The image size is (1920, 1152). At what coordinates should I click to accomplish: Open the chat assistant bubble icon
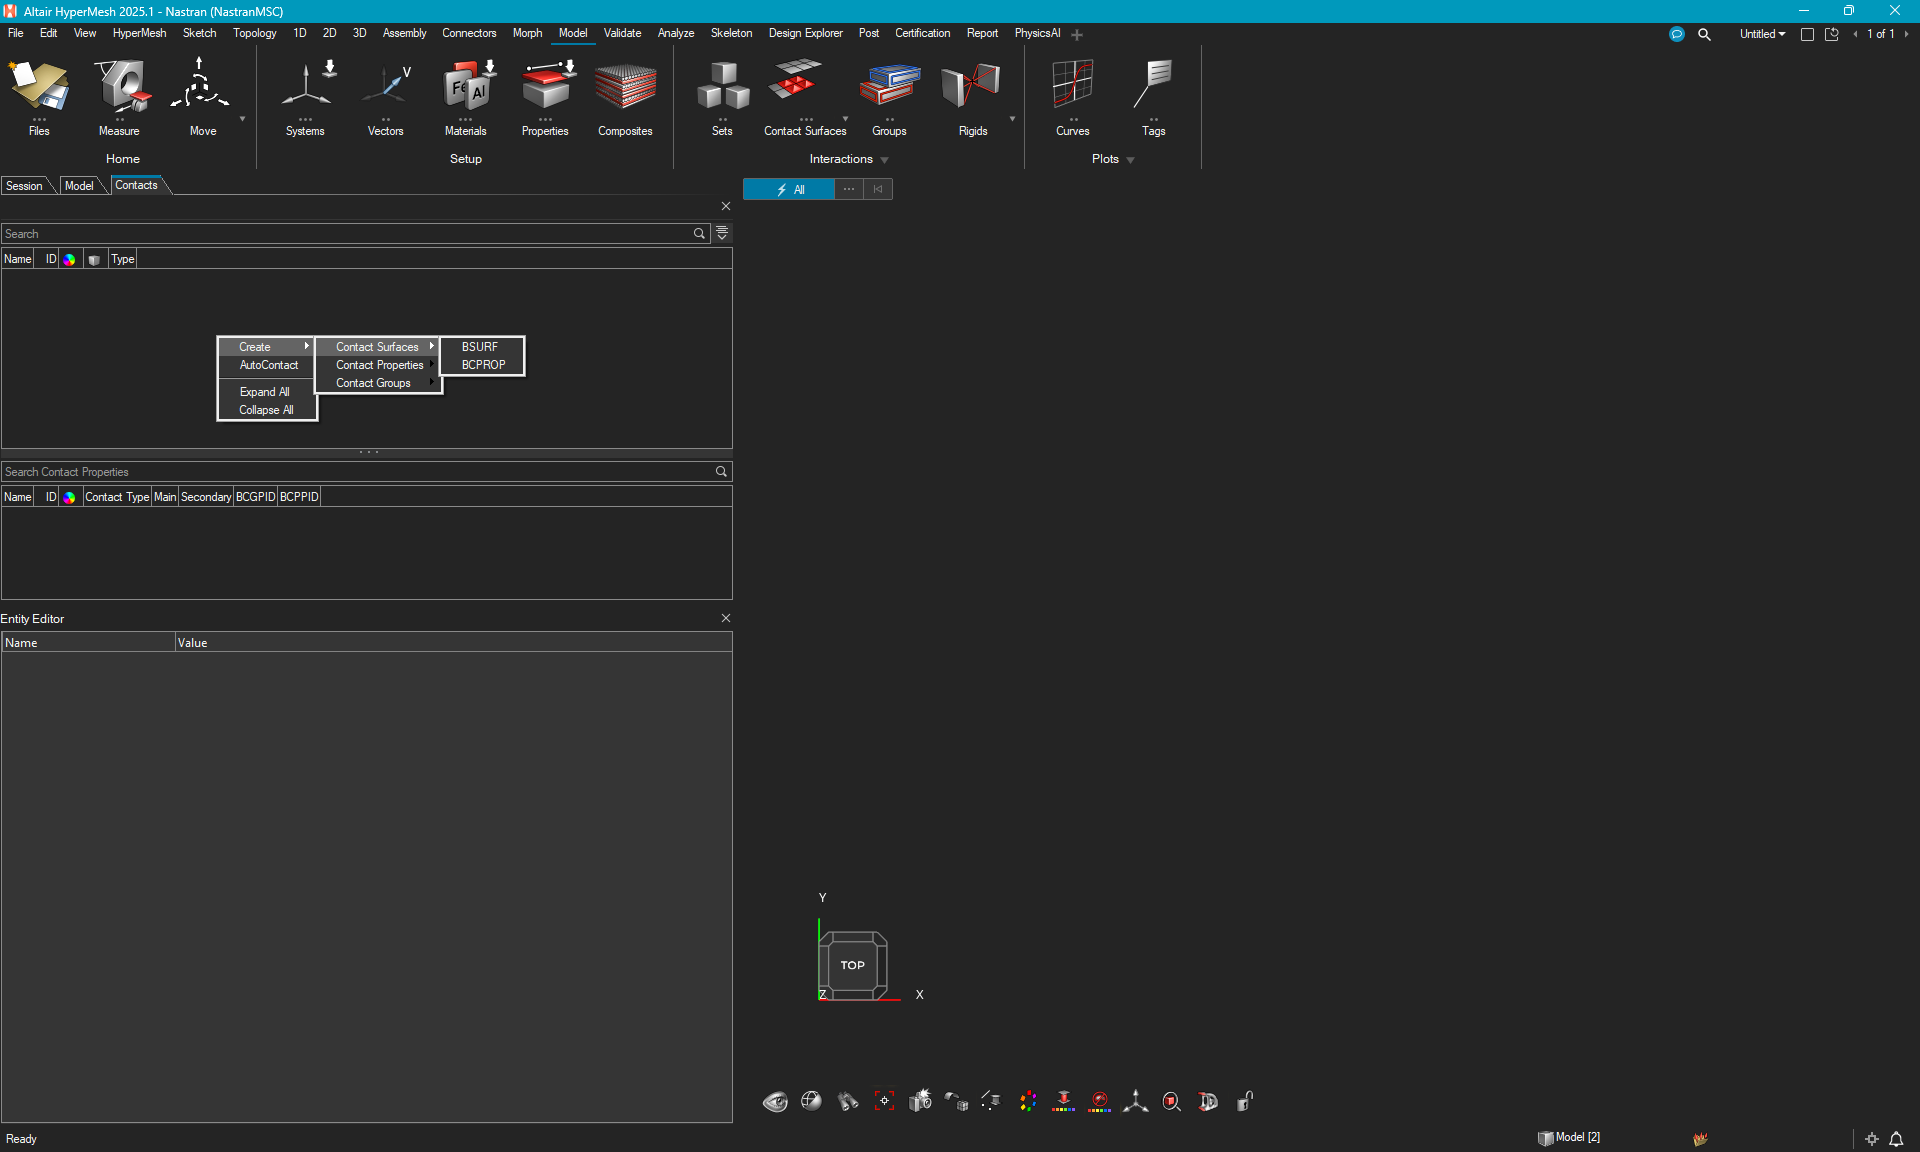point(1677,34)
